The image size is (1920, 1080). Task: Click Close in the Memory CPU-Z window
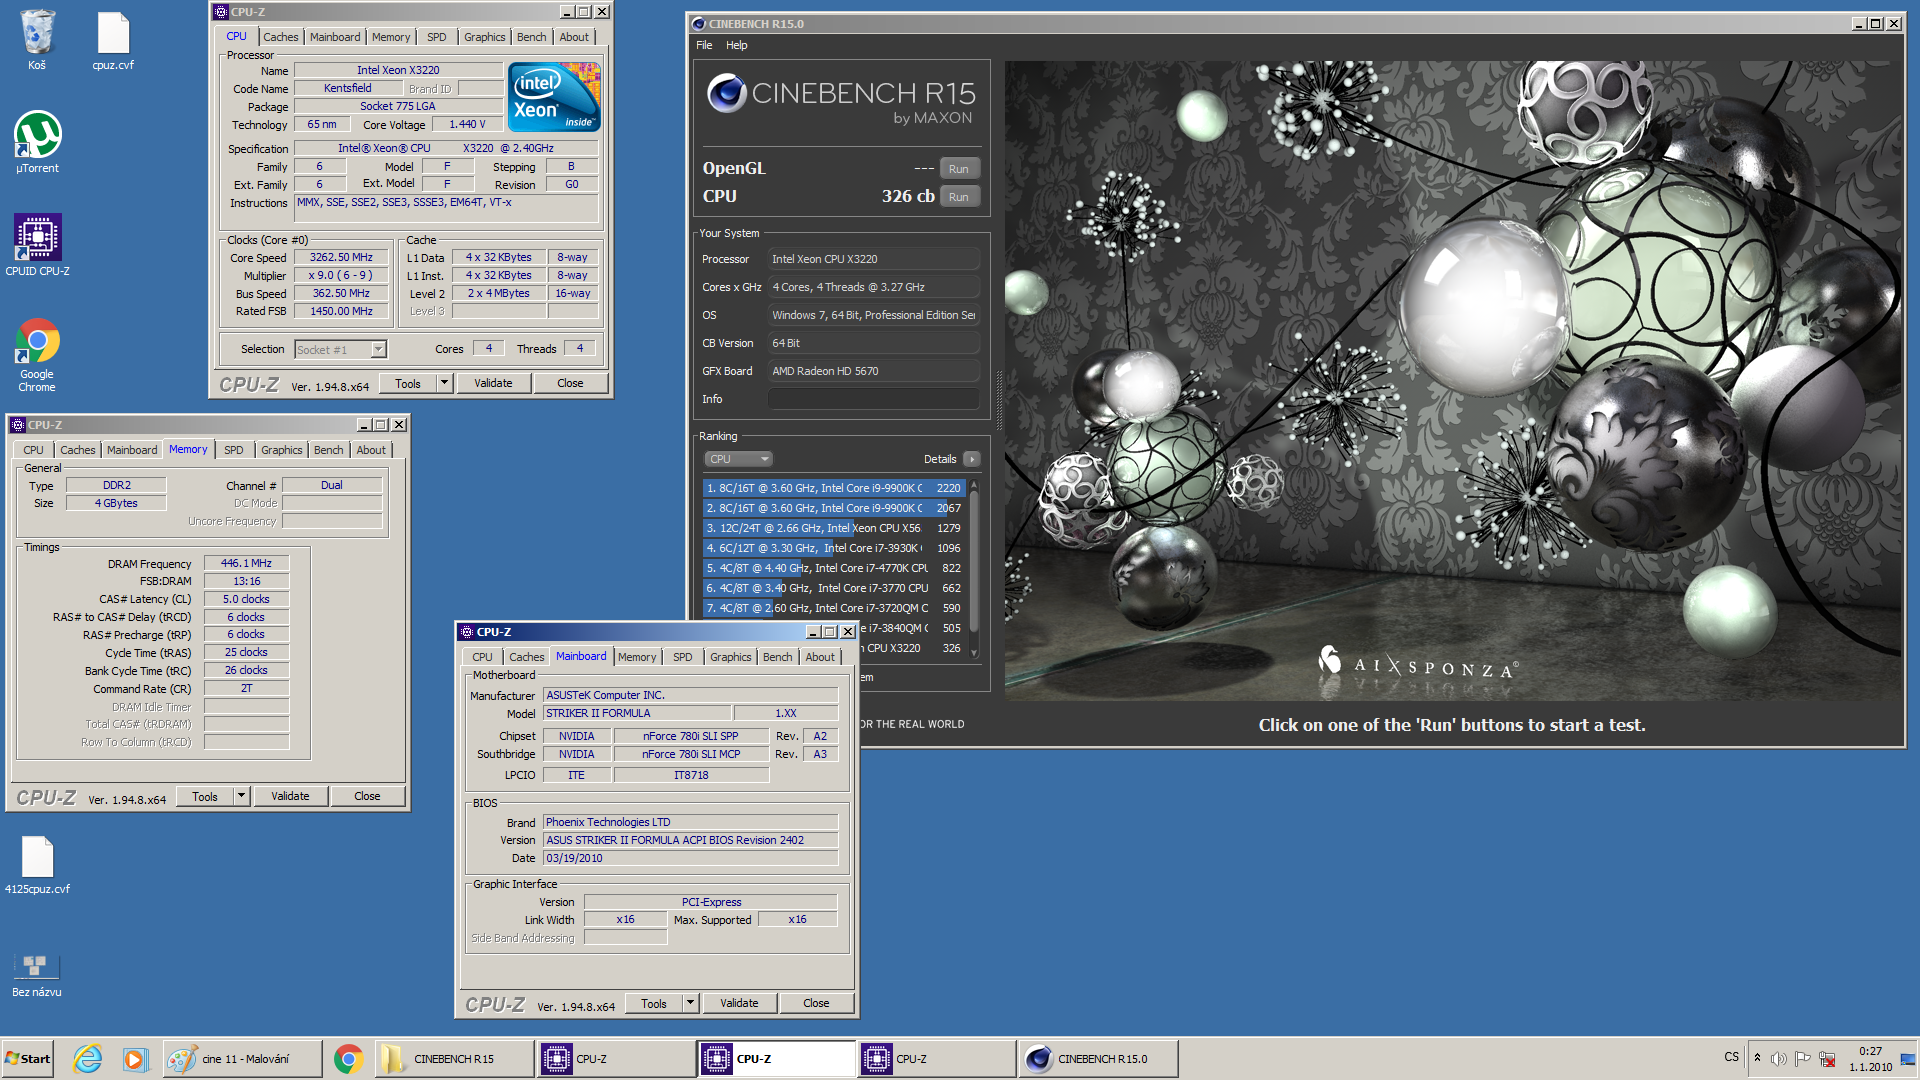pyautogui.click(x=367, y=796)
